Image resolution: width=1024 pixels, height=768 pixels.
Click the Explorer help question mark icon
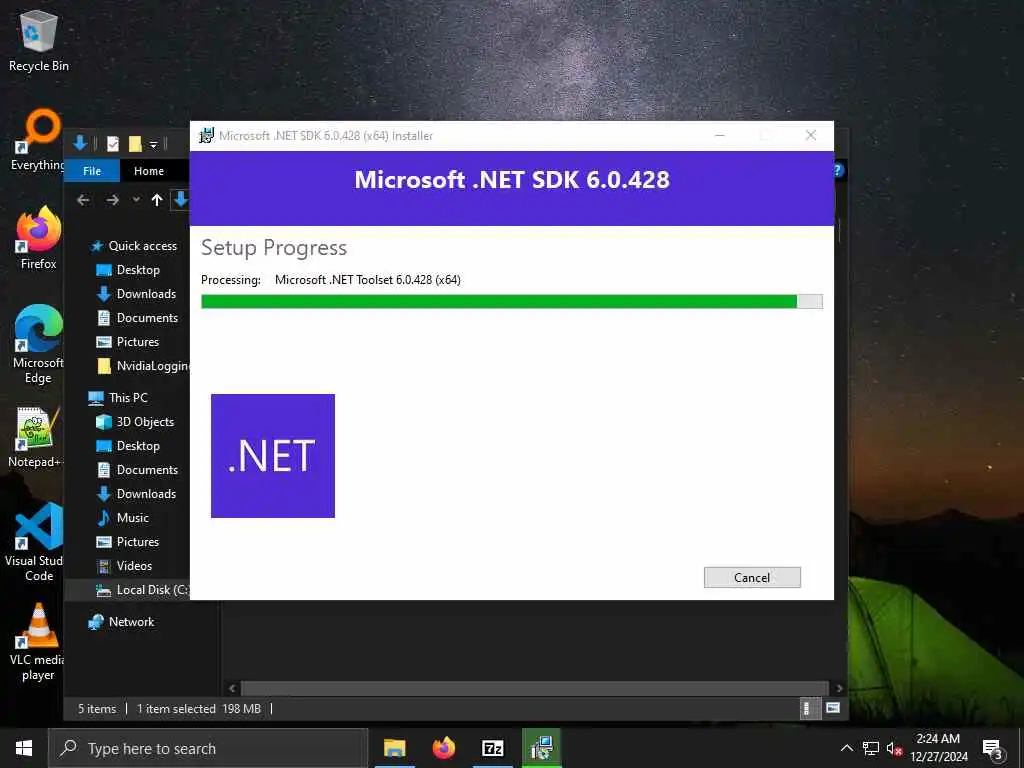pos(839,170)
